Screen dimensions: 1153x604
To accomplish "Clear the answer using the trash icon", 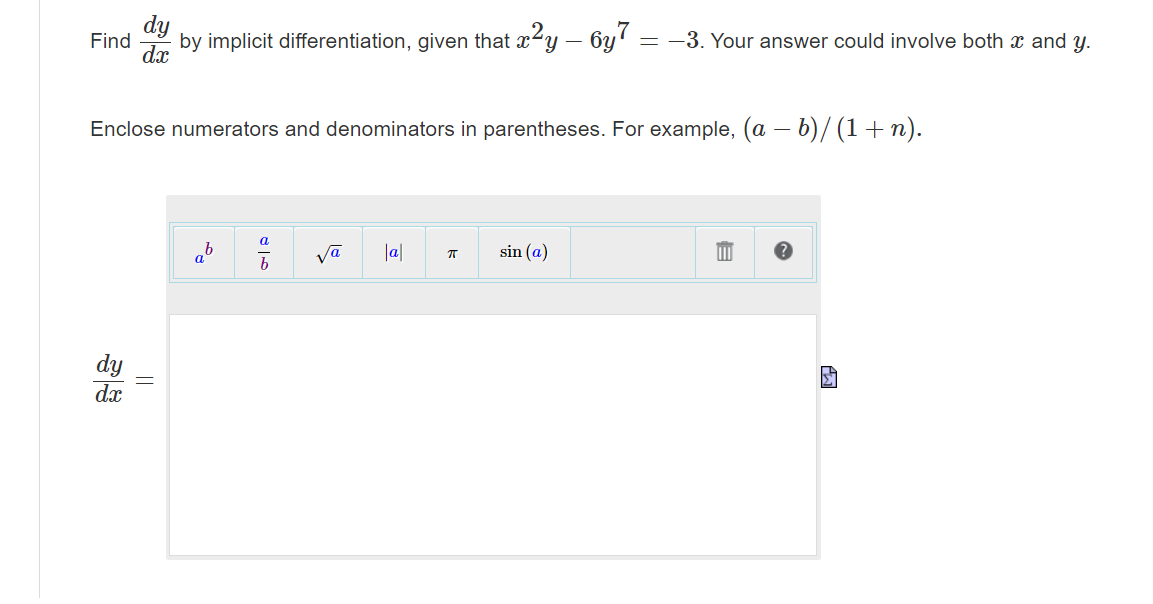I will 724,252.
